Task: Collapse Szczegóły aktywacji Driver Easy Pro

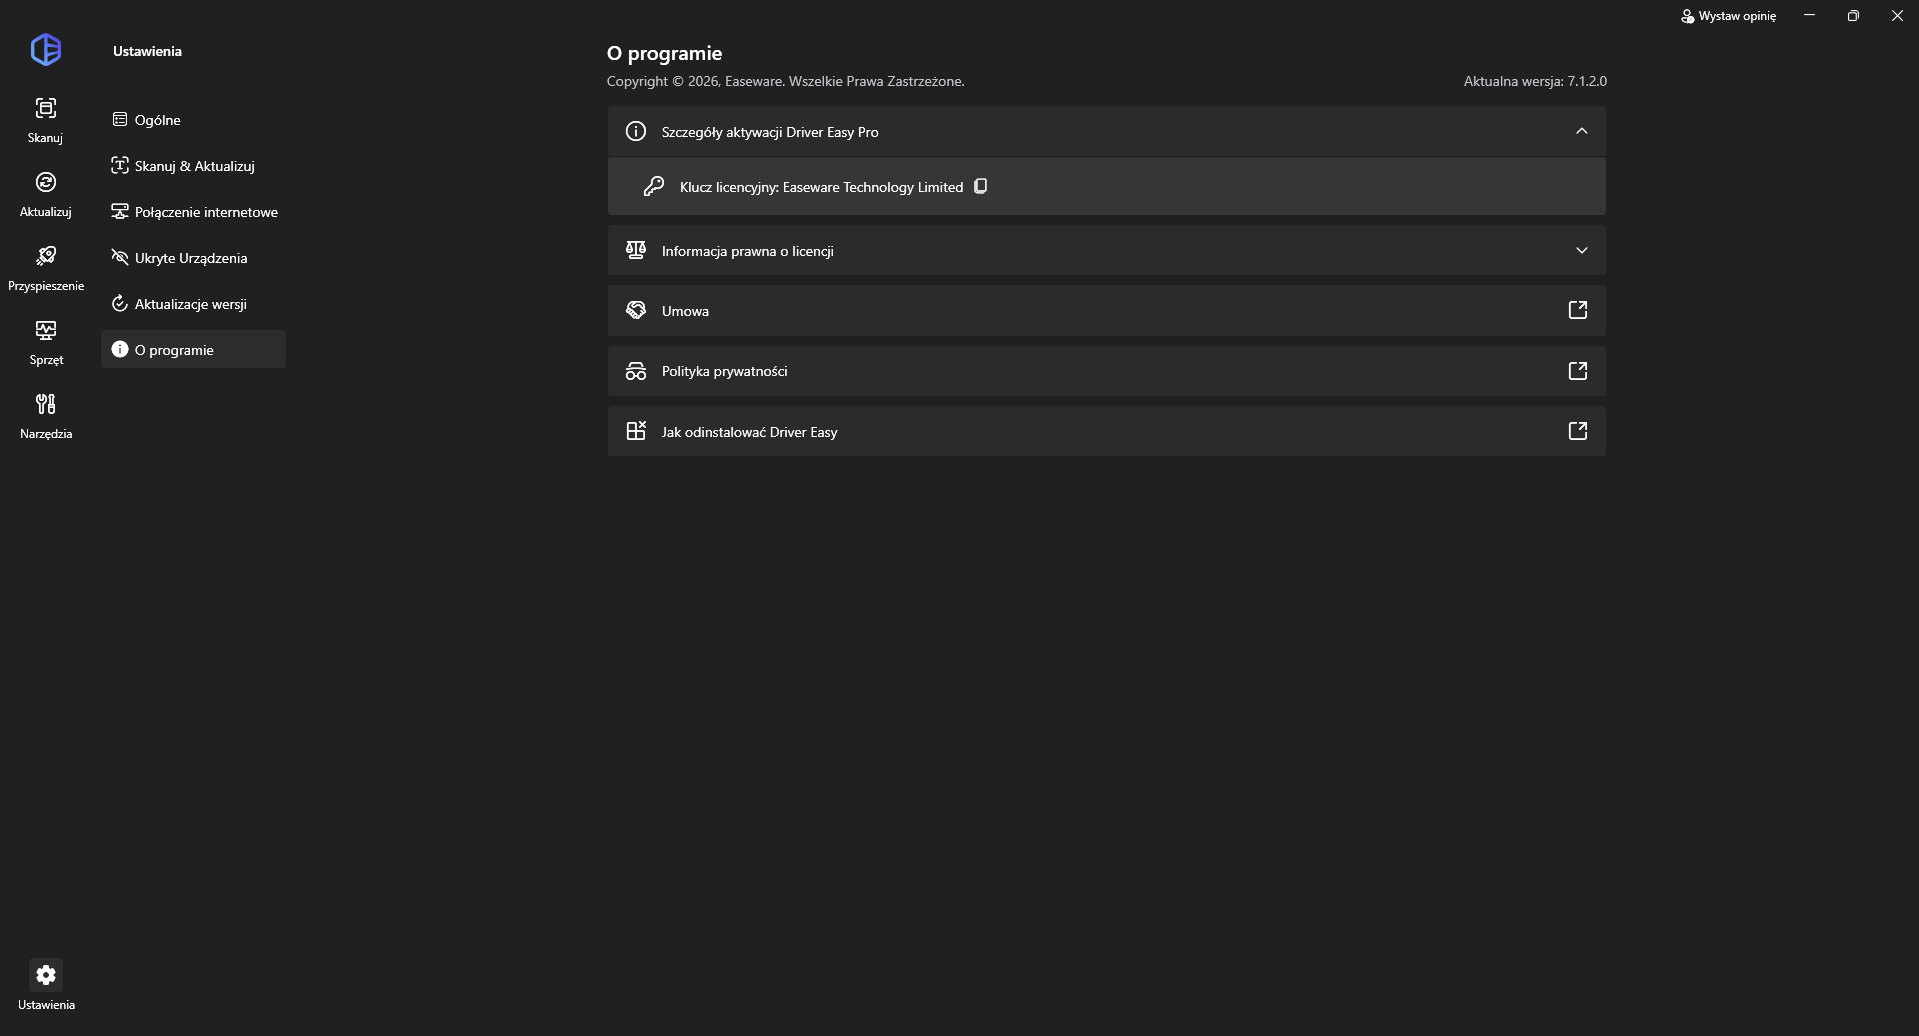Action: click(x=1581, y=131)
